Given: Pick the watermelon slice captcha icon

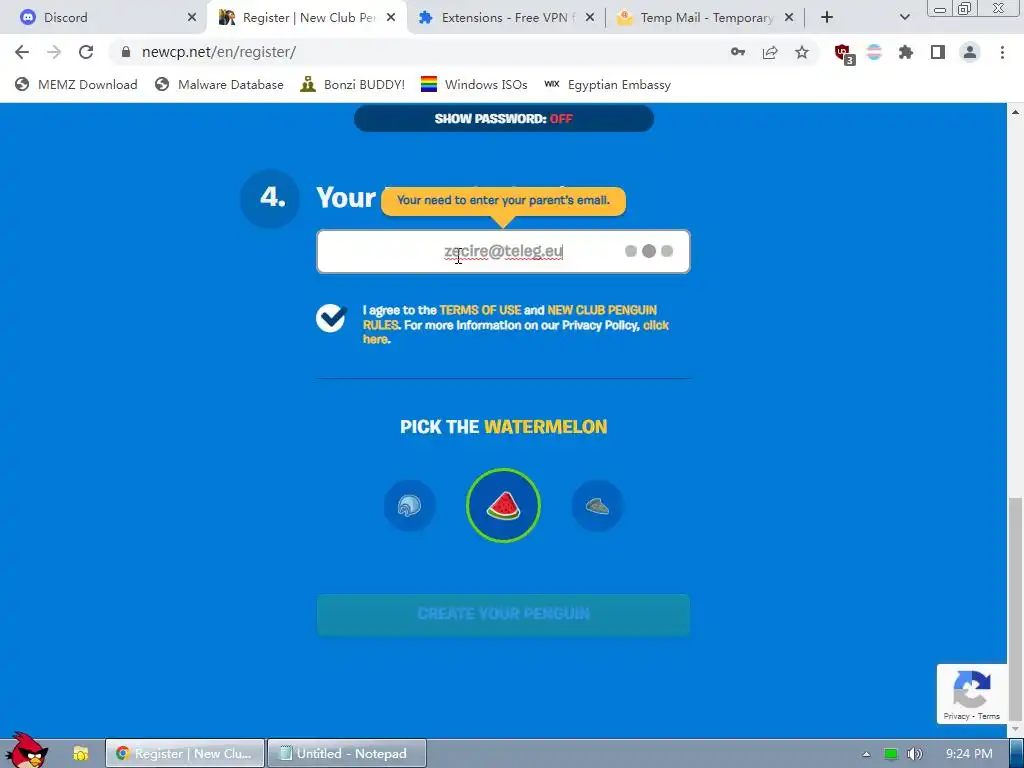Looking at the screenshot, I should [504, 505].
